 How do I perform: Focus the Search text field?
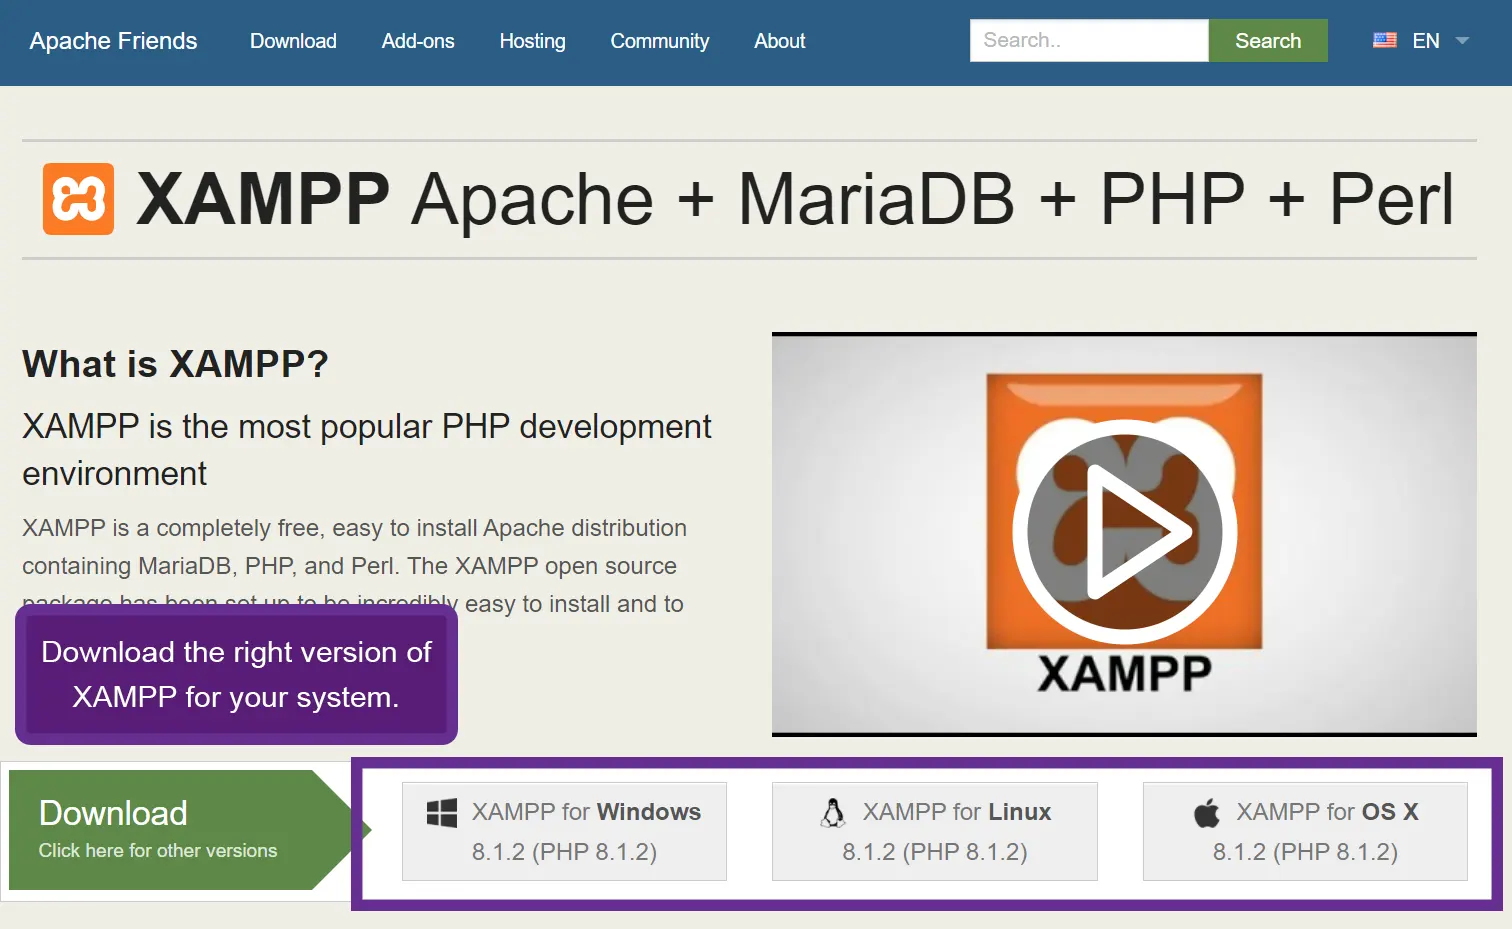point(1088,41)
